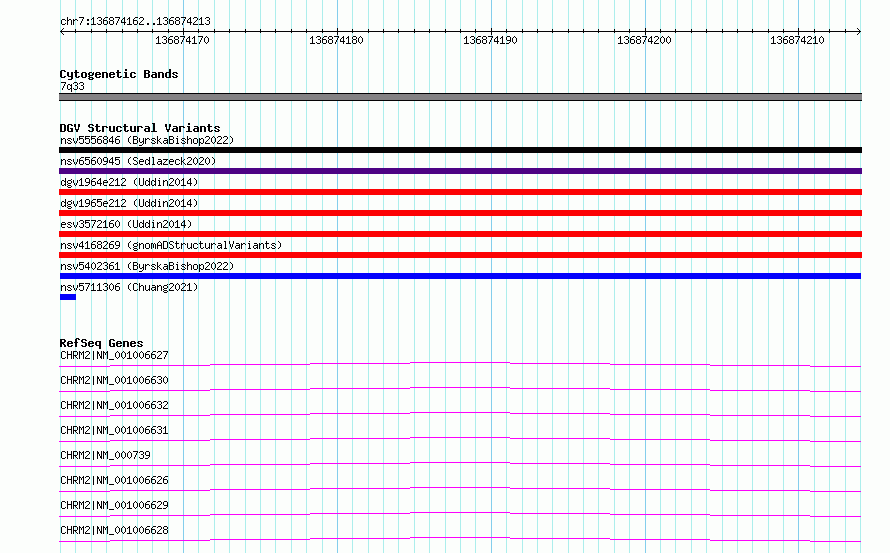
Task: Click ruler tick label 136874190
Action: coord(490,40)
